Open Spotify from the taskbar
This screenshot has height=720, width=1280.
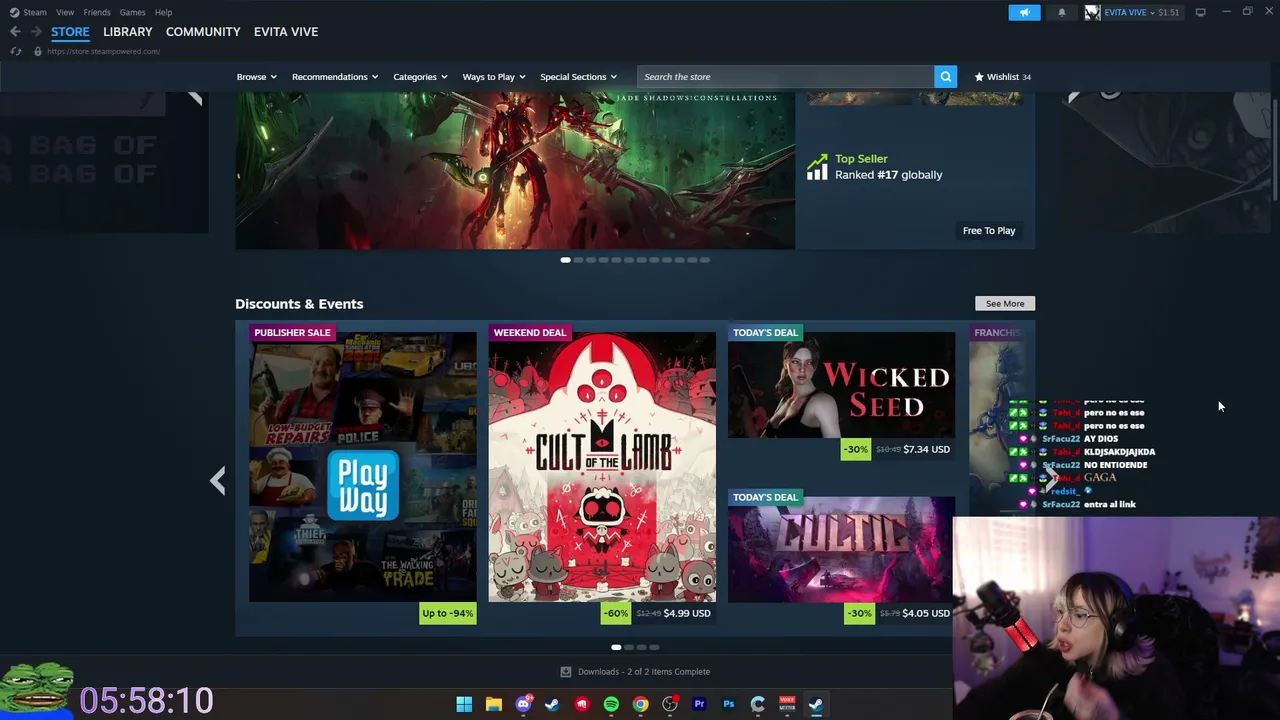pyautogui.click(x=611, y=704)
